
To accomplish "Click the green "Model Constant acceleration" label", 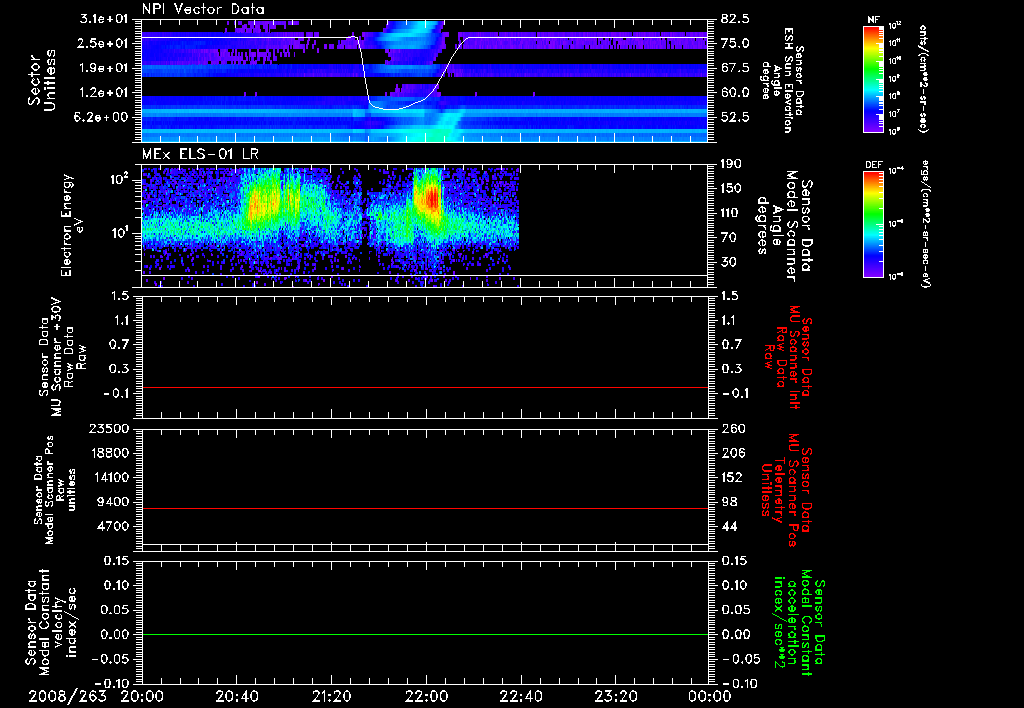I will (x=798, y=622).
